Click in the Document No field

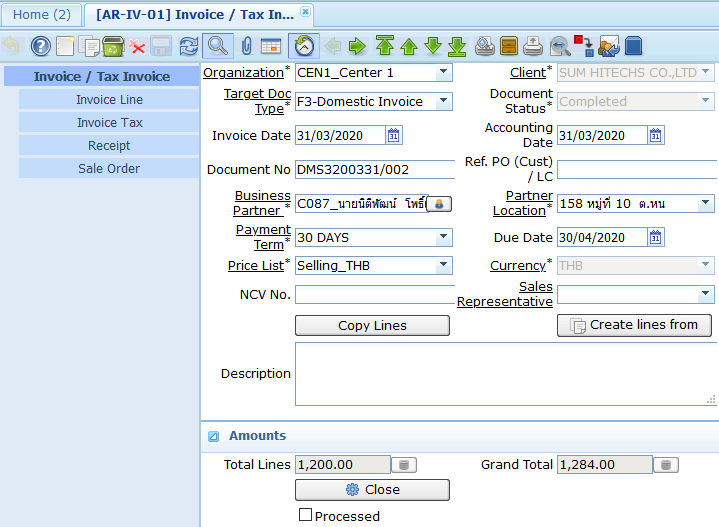[375, 170]
